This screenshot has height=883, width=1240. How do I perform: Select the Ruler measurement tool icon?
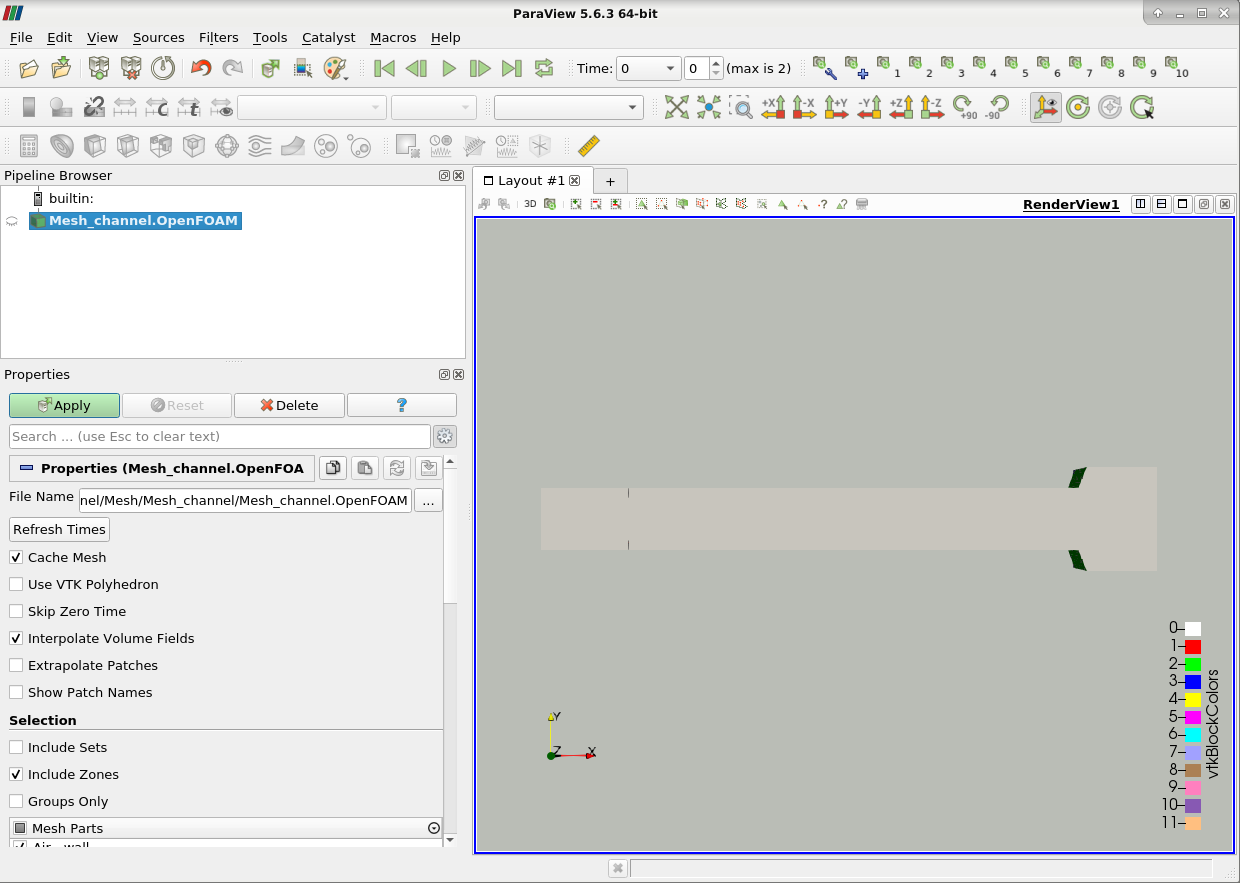(588, 146)
